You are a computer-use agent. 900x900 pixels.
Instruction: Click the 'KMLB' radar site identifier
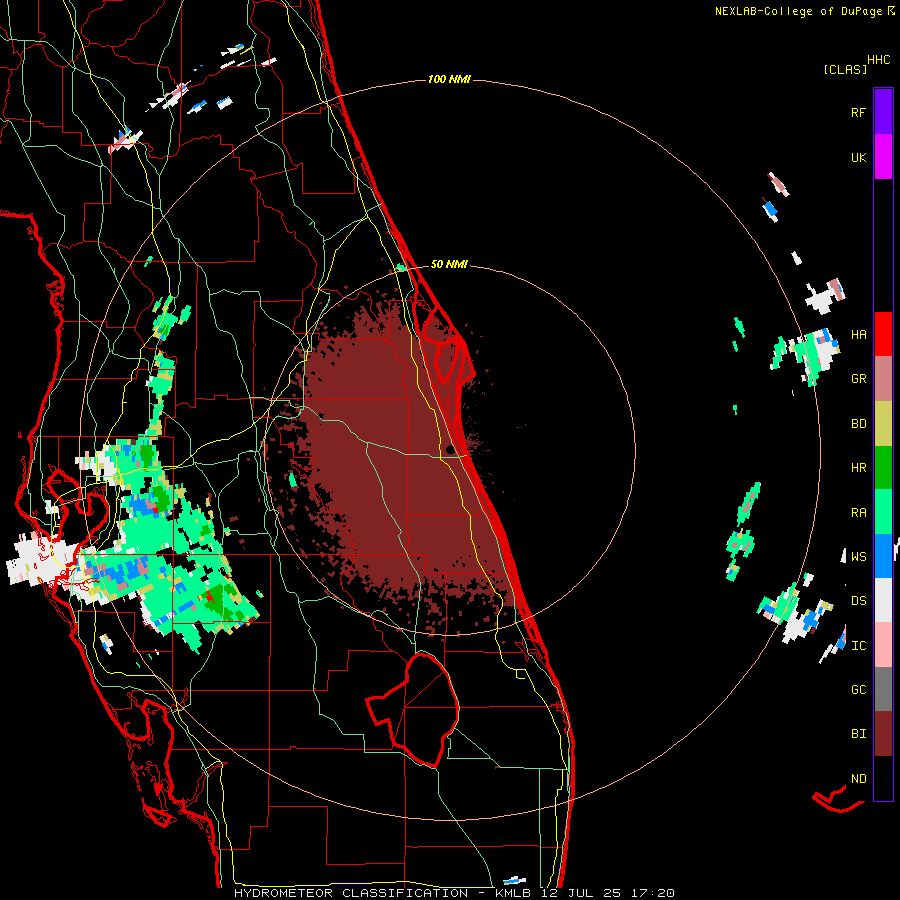(x=513, y=893)
